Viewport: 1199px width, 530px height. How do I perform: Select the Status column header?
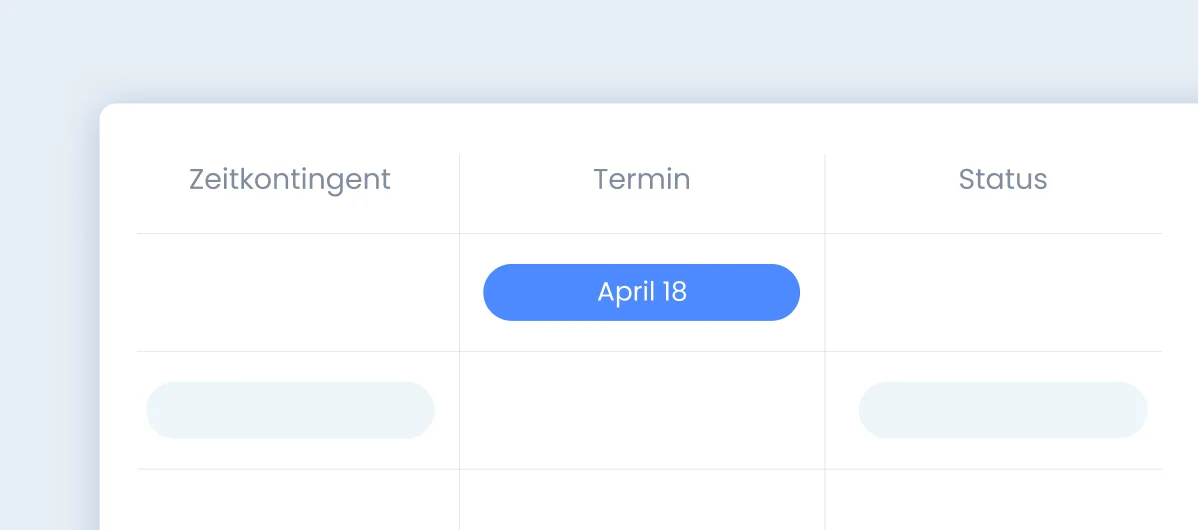click(x=1002, y=179)
